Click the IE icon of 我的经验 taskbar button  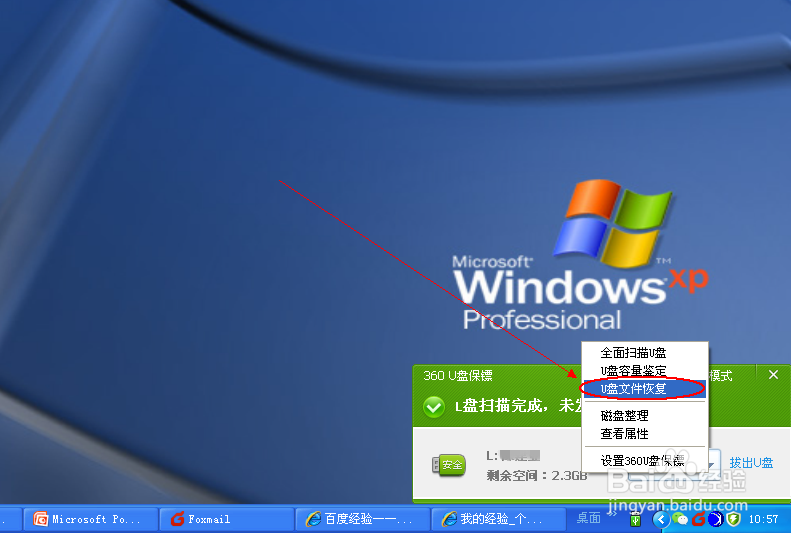[x=449, y=519]
